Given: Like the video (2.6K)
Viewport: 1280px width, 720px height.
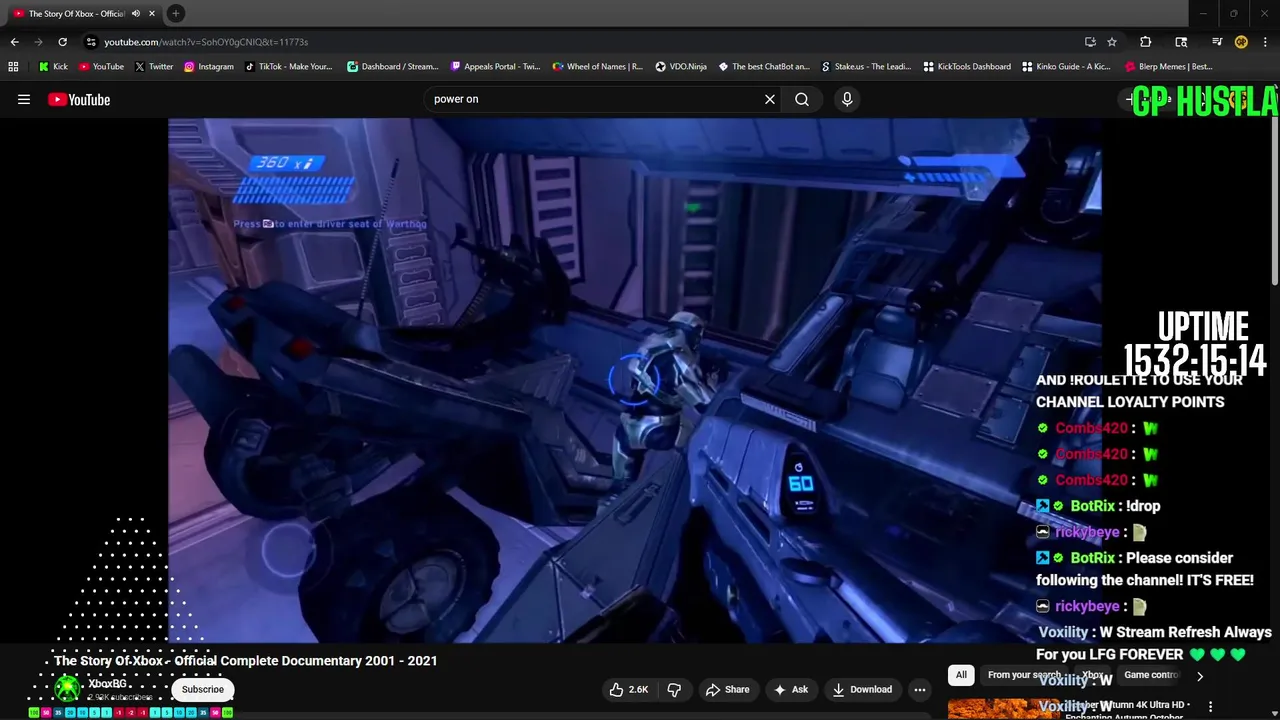Looking at the screenshot, I should pyautogui.click(x=629, y=689).
